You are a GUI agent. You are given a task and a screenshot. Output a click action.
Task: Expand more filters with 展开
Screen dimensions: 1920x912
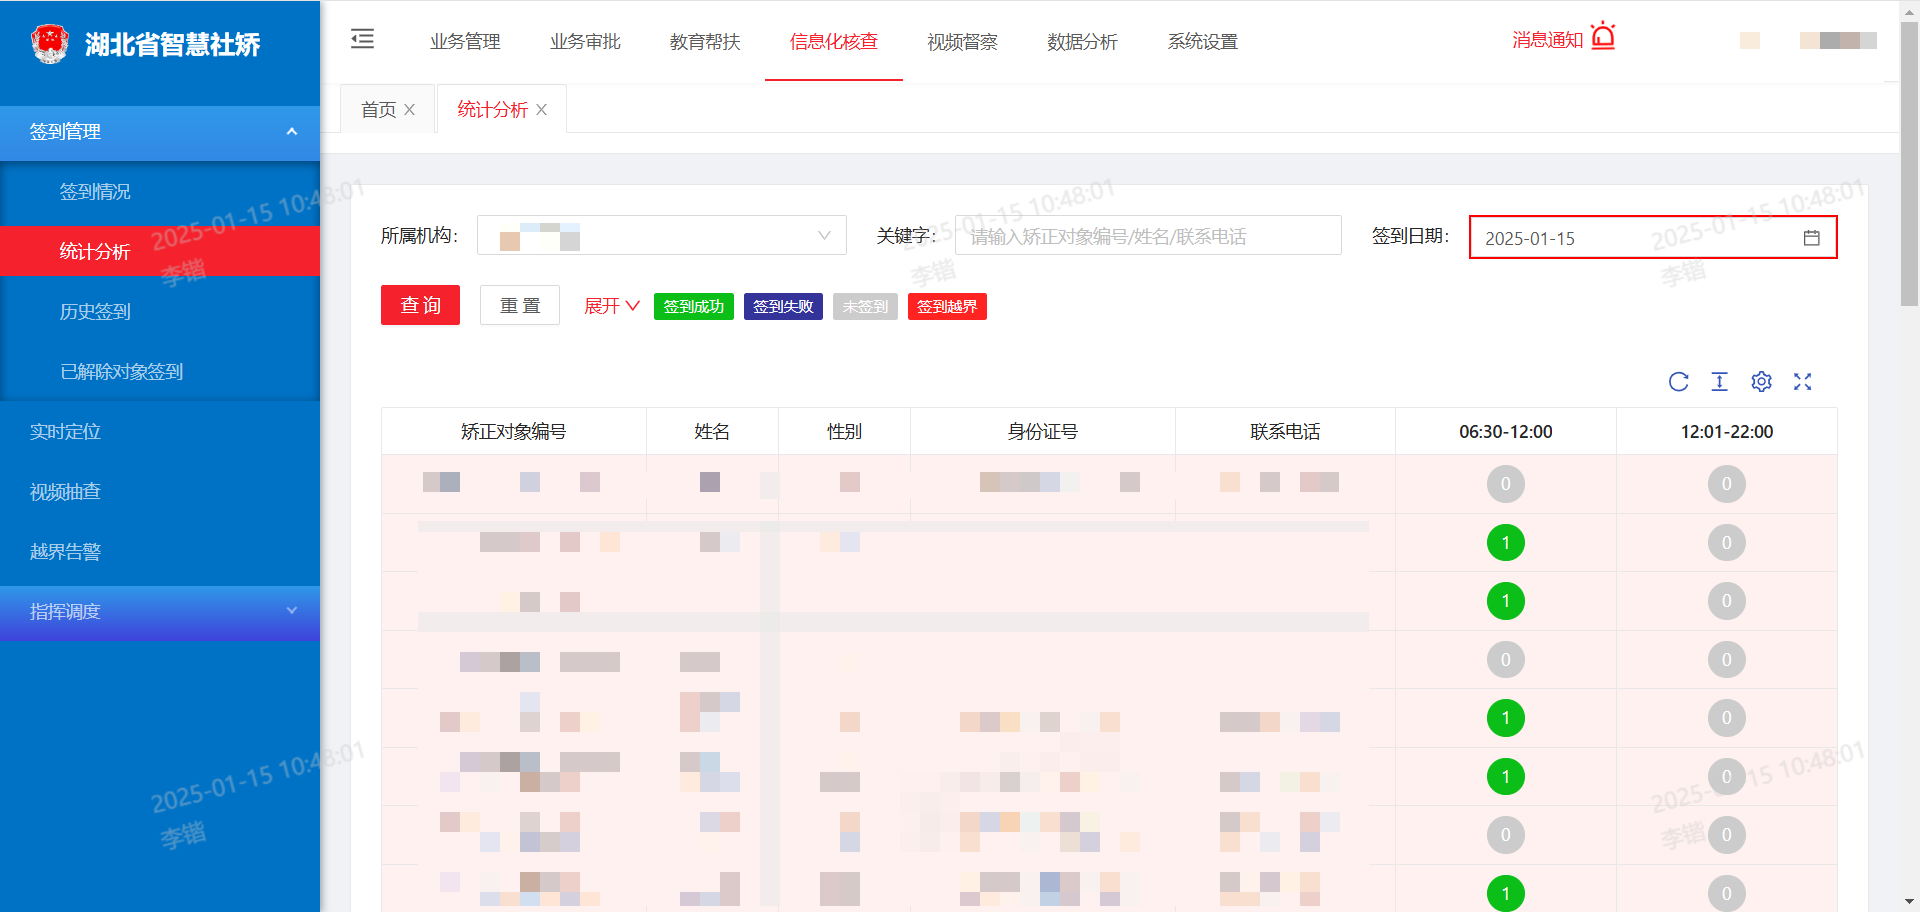pyautogui.click(x=611, y=306)
